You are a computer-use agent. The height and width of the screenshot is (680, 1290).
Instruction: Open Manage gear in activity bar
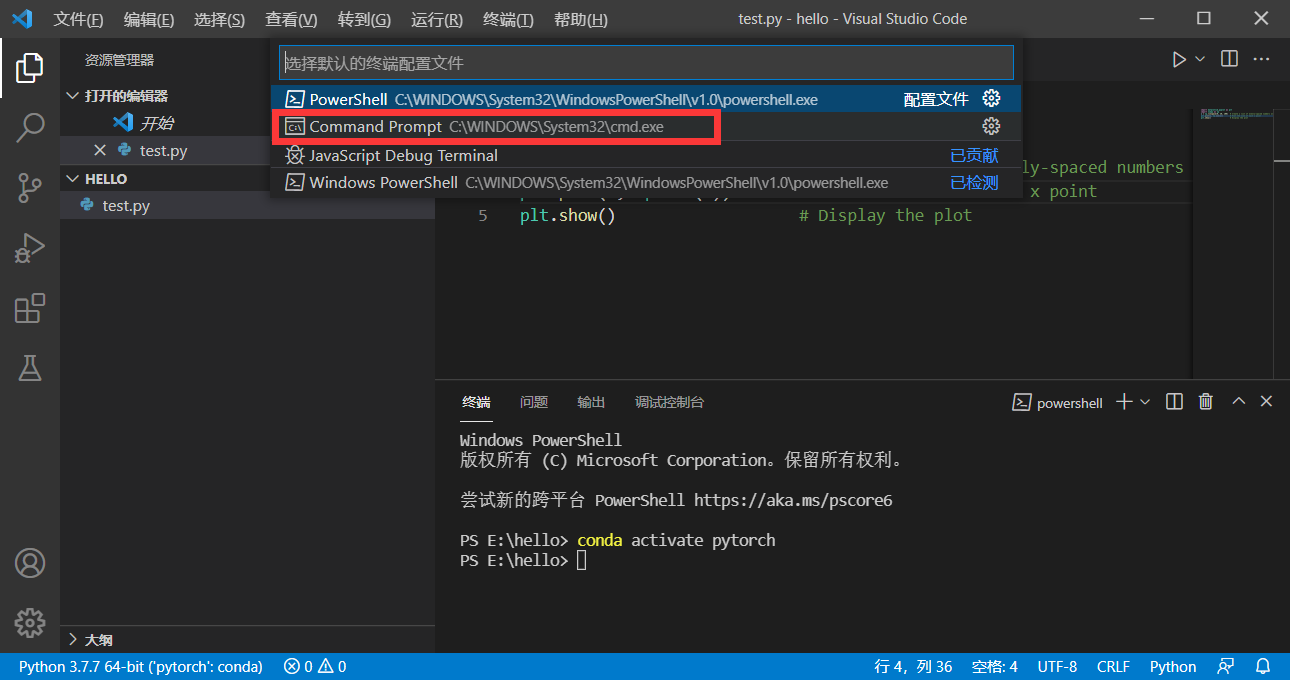tap(30, 622)
